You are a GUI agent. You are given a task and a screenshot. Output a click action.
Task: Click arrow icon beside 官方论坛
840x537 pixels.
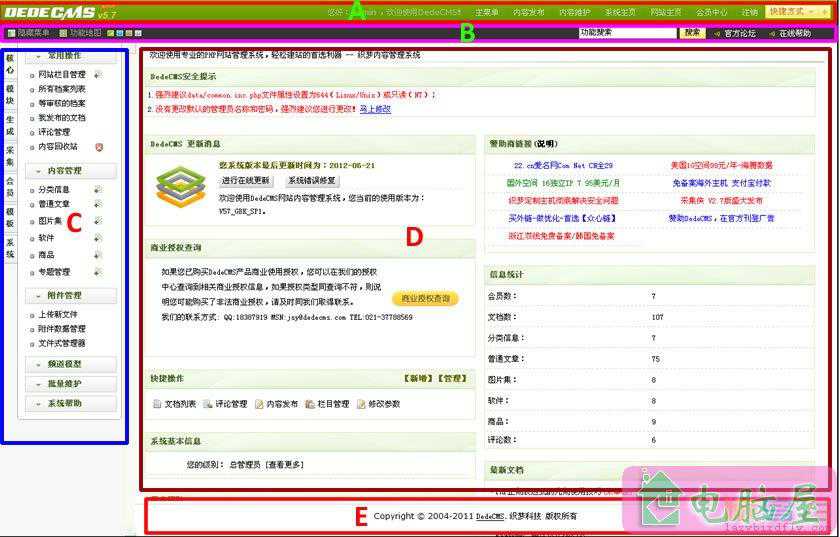717,33
